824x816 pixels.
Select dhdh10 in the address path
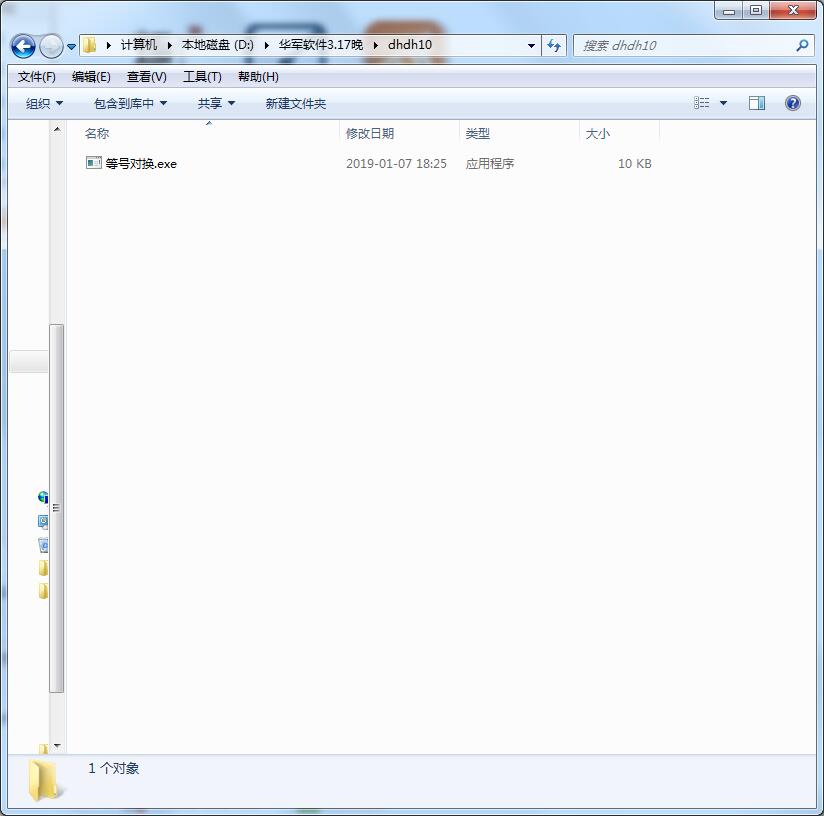(x=410, y=45)
